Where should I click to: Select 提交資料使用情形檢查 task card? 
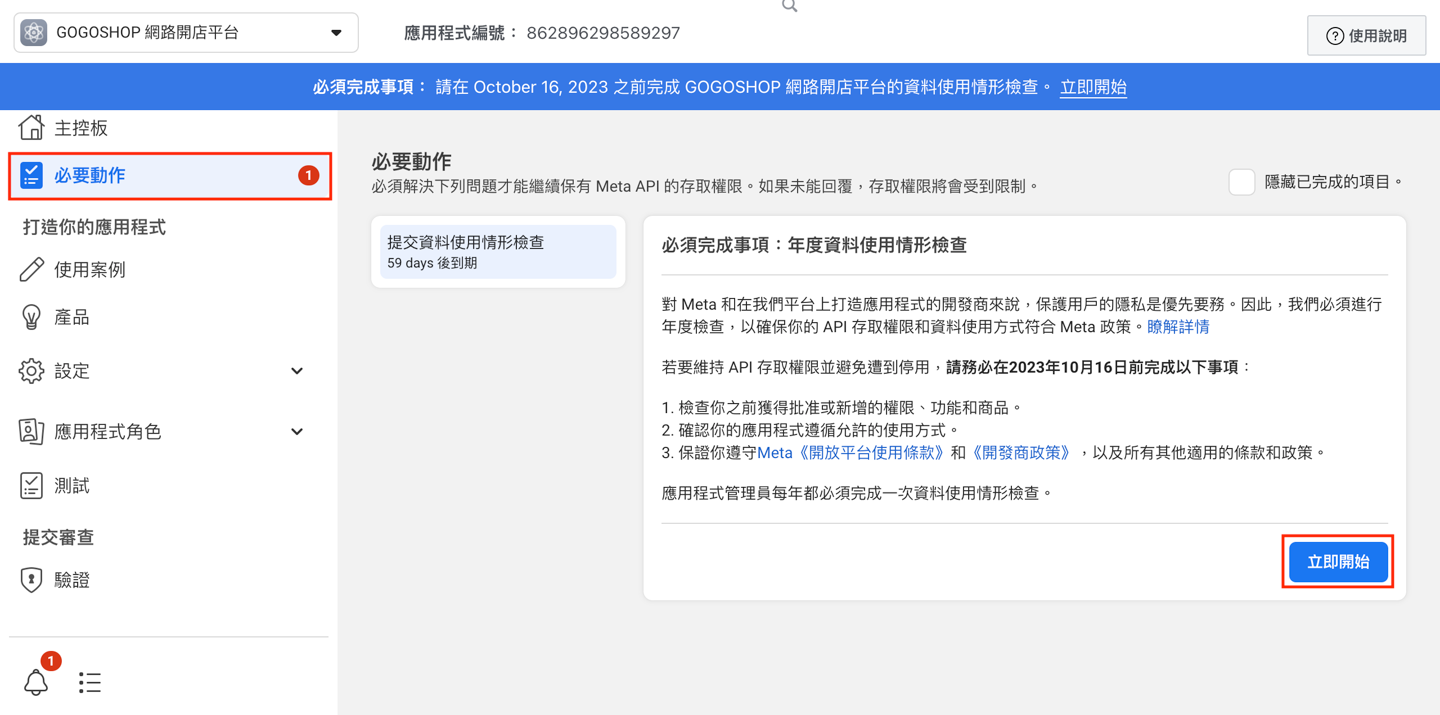(x=498, y=252)
